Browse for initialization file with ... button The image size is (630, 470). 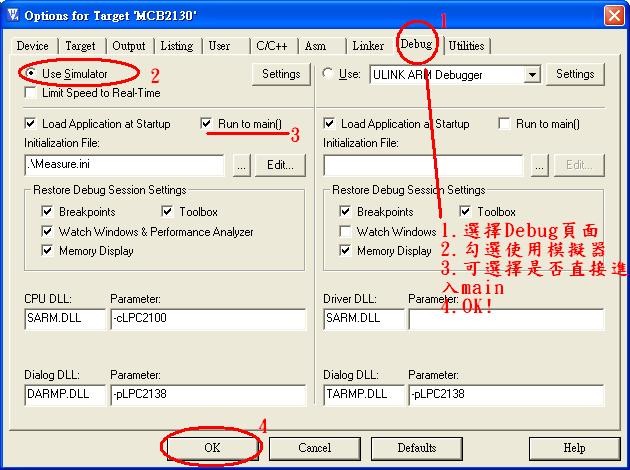(241, 165)
